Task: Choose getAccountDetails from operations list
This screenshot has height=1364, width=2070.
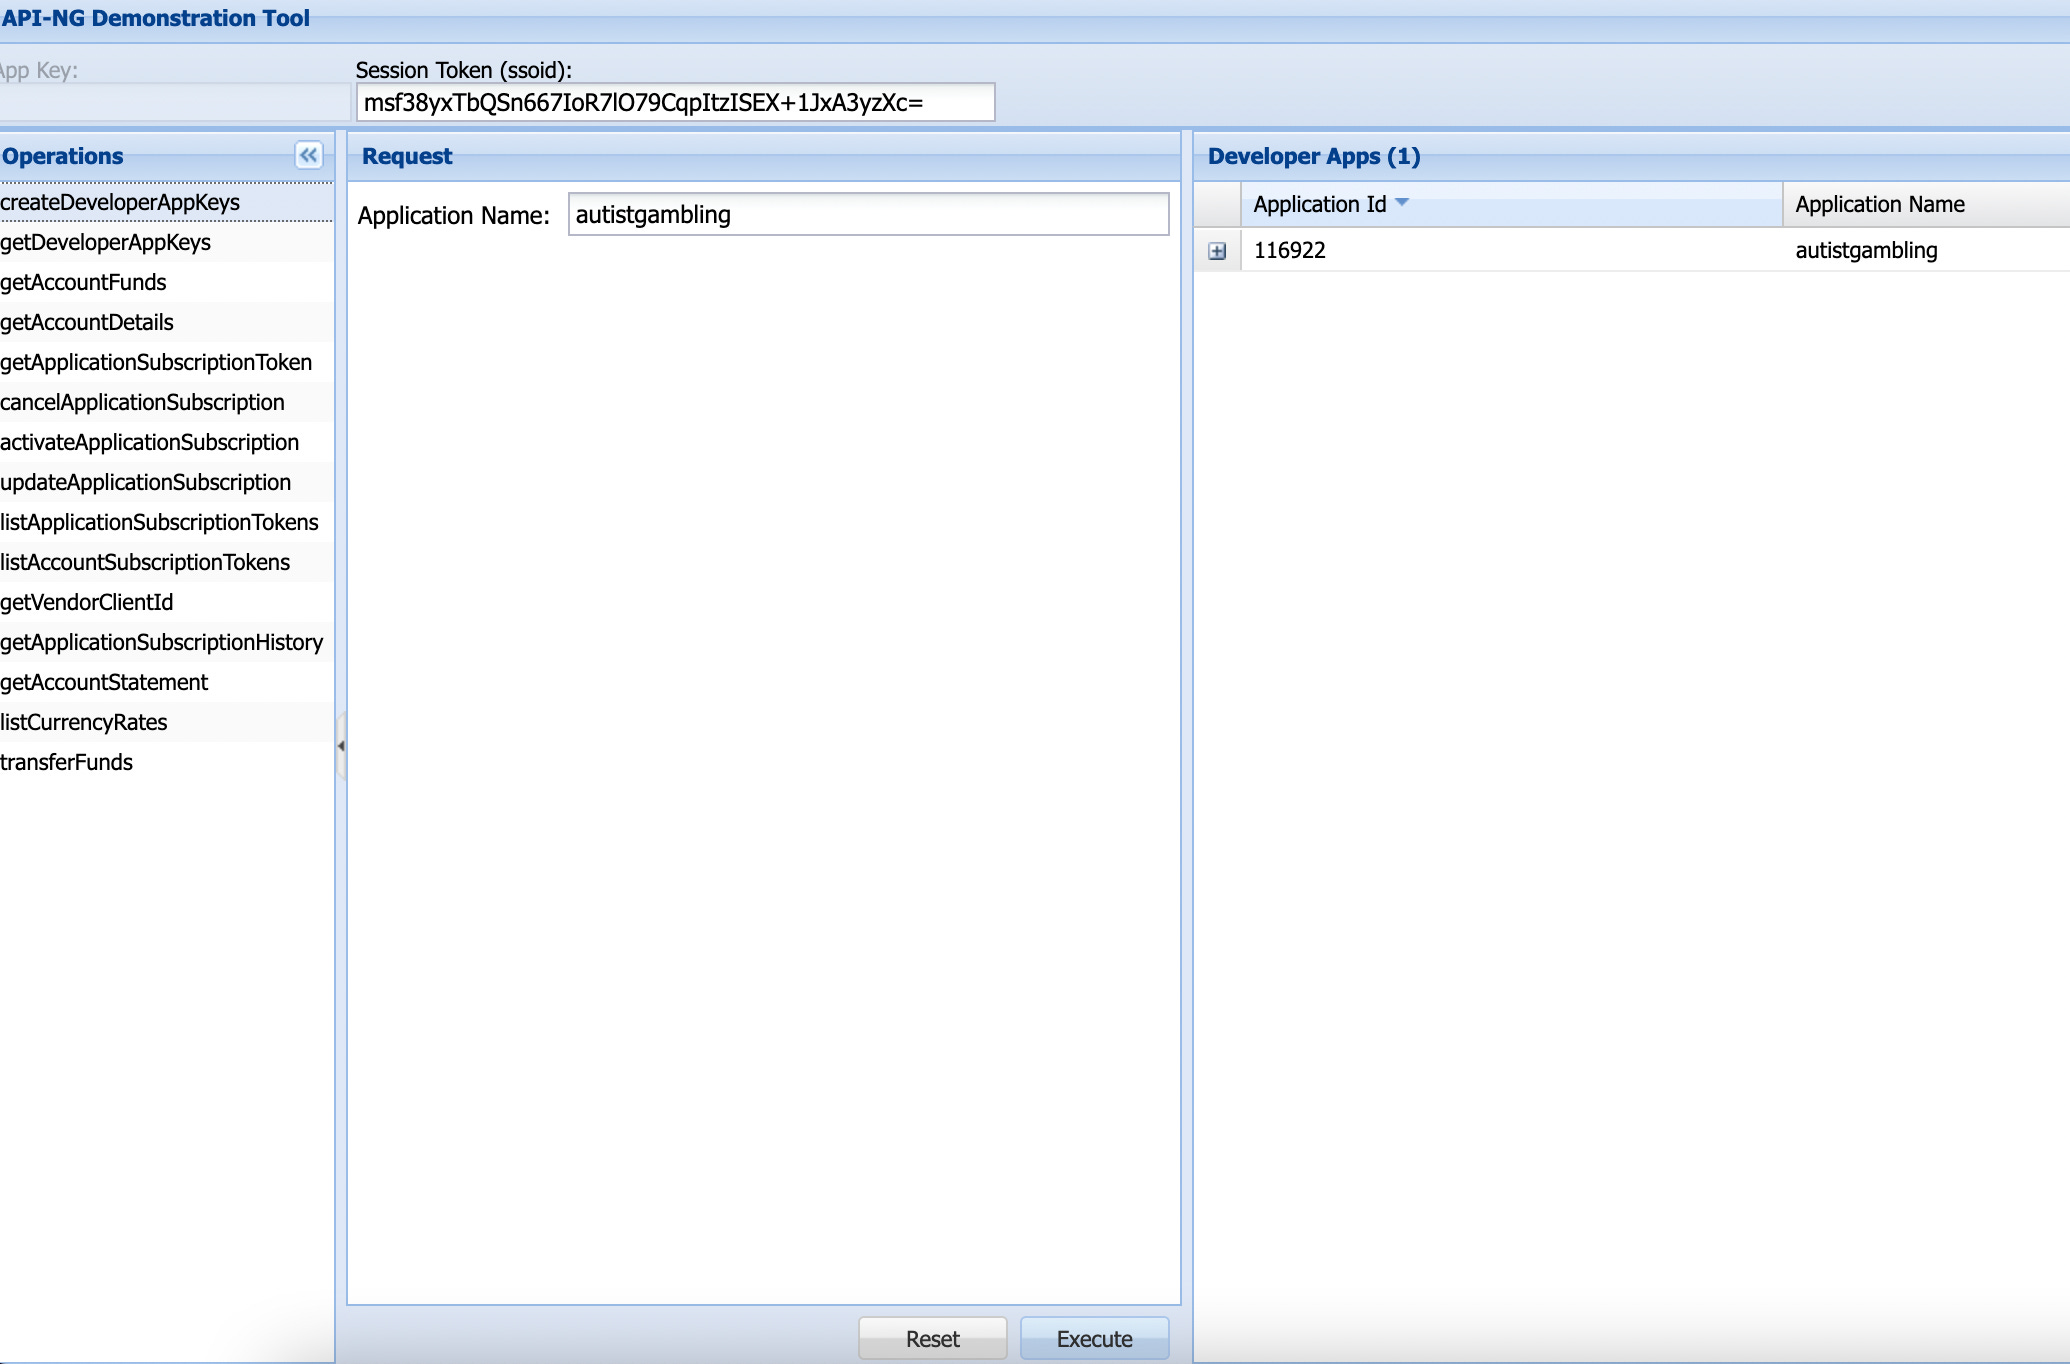Action: [87, 322]
